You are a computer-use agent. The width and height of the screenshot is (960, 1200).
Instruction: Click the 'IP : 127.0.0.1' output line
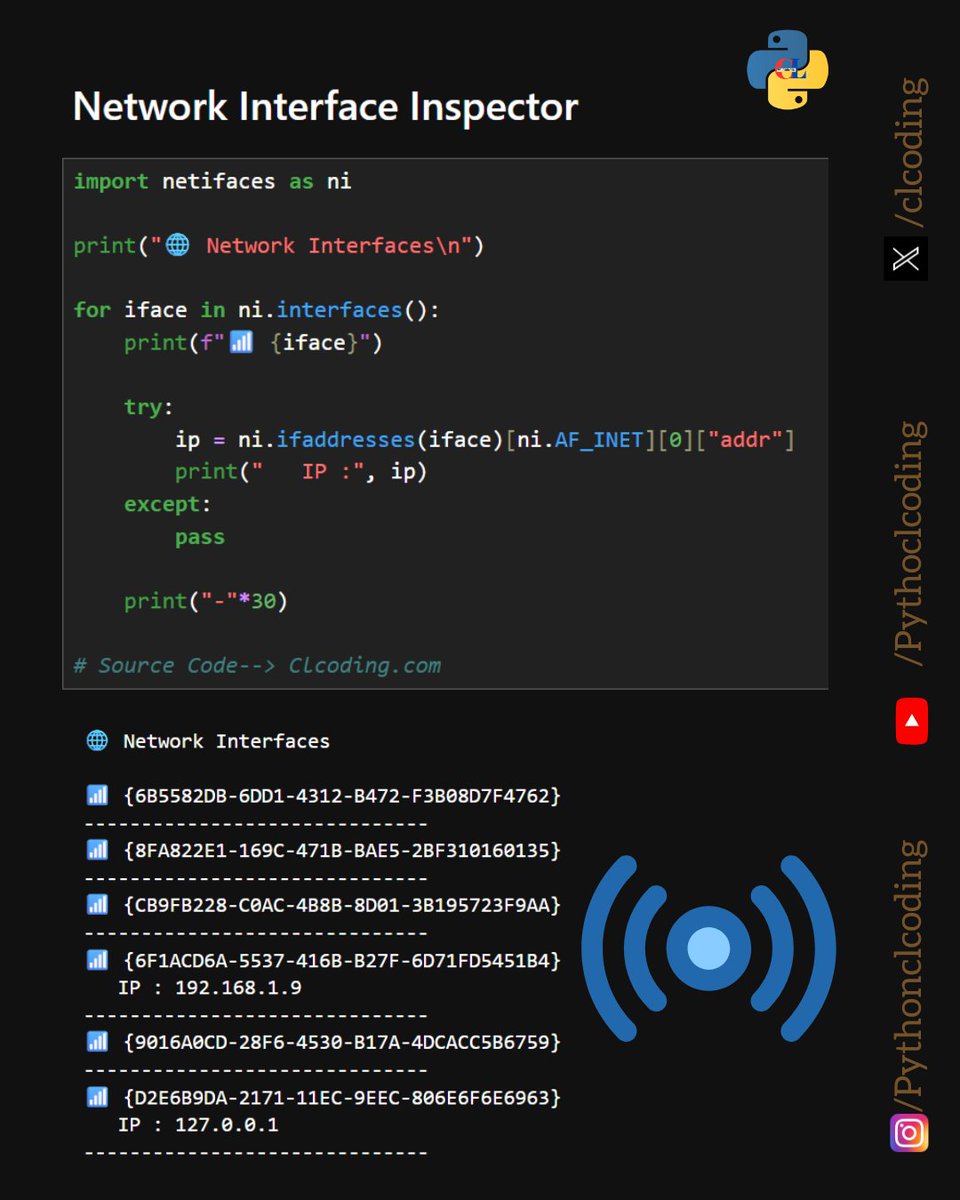pos(198,1124)
